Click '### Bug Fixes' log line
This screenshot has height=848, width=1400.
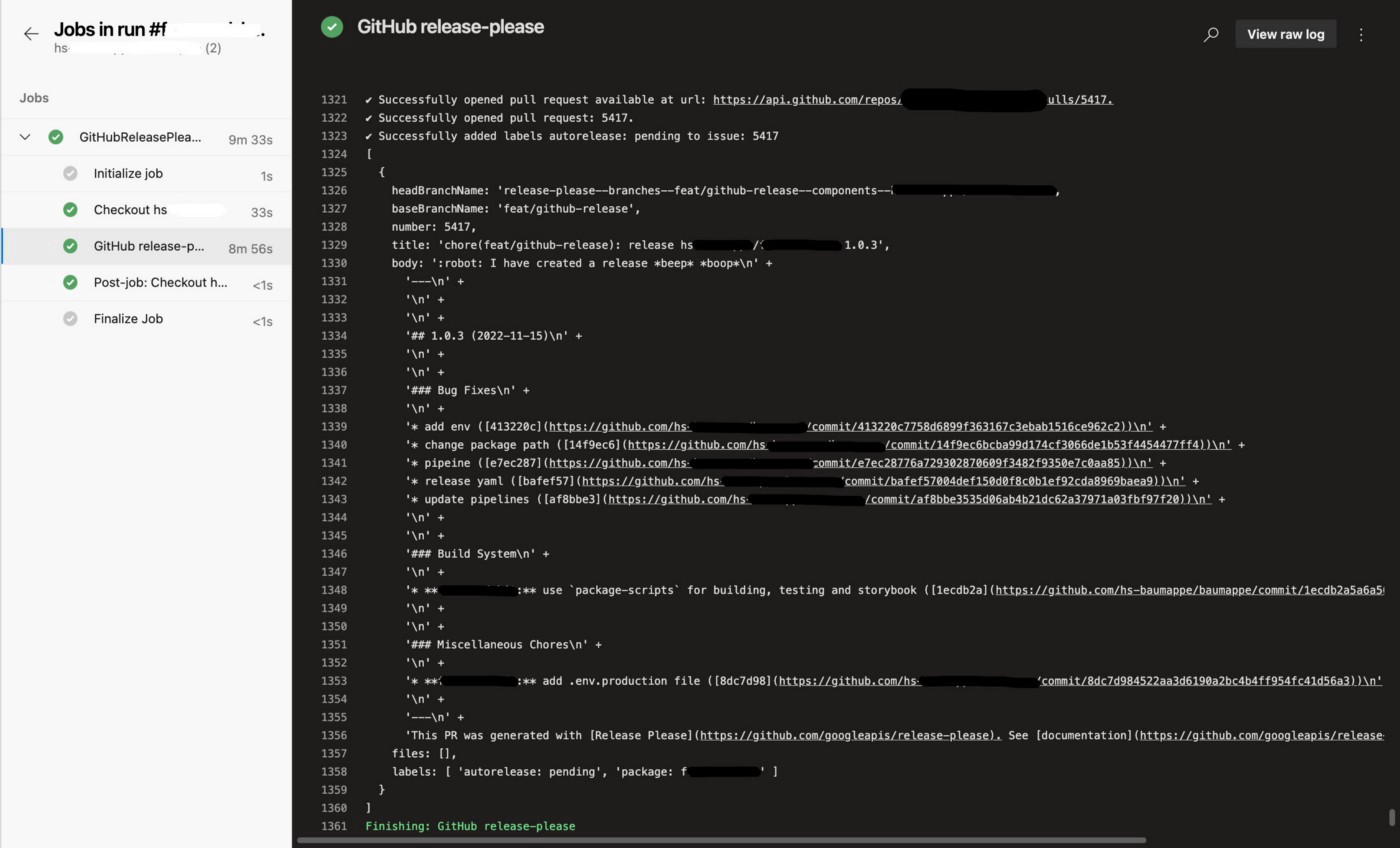click(467, 390)
